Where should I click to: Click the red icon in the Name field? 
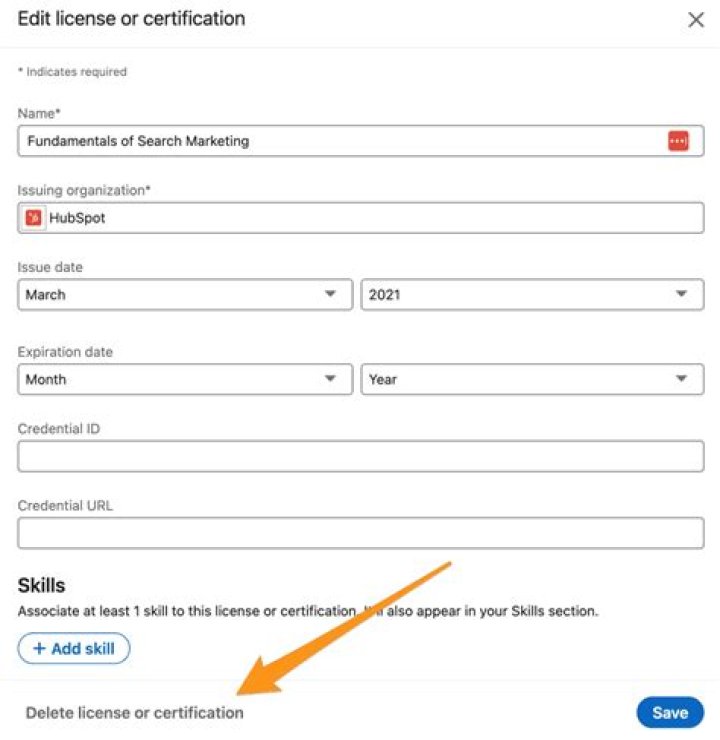(678, 141)
